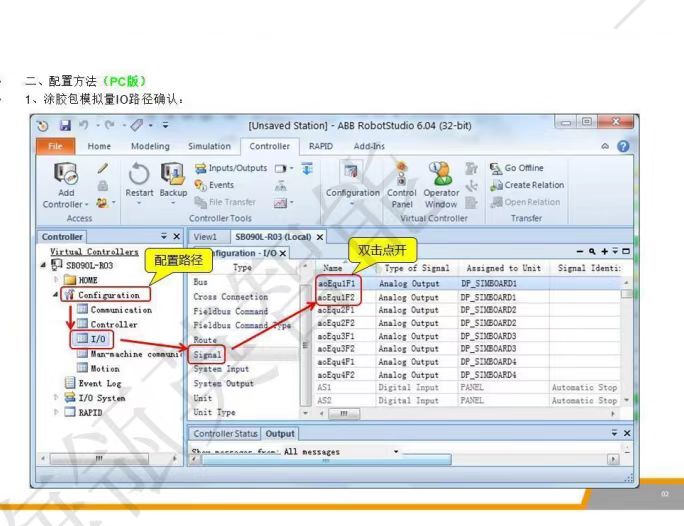This screenshot has height=526, width=684.
Task: Collapse the Configuration tree node
Action: pyautogui.click(x=55, y=294)
